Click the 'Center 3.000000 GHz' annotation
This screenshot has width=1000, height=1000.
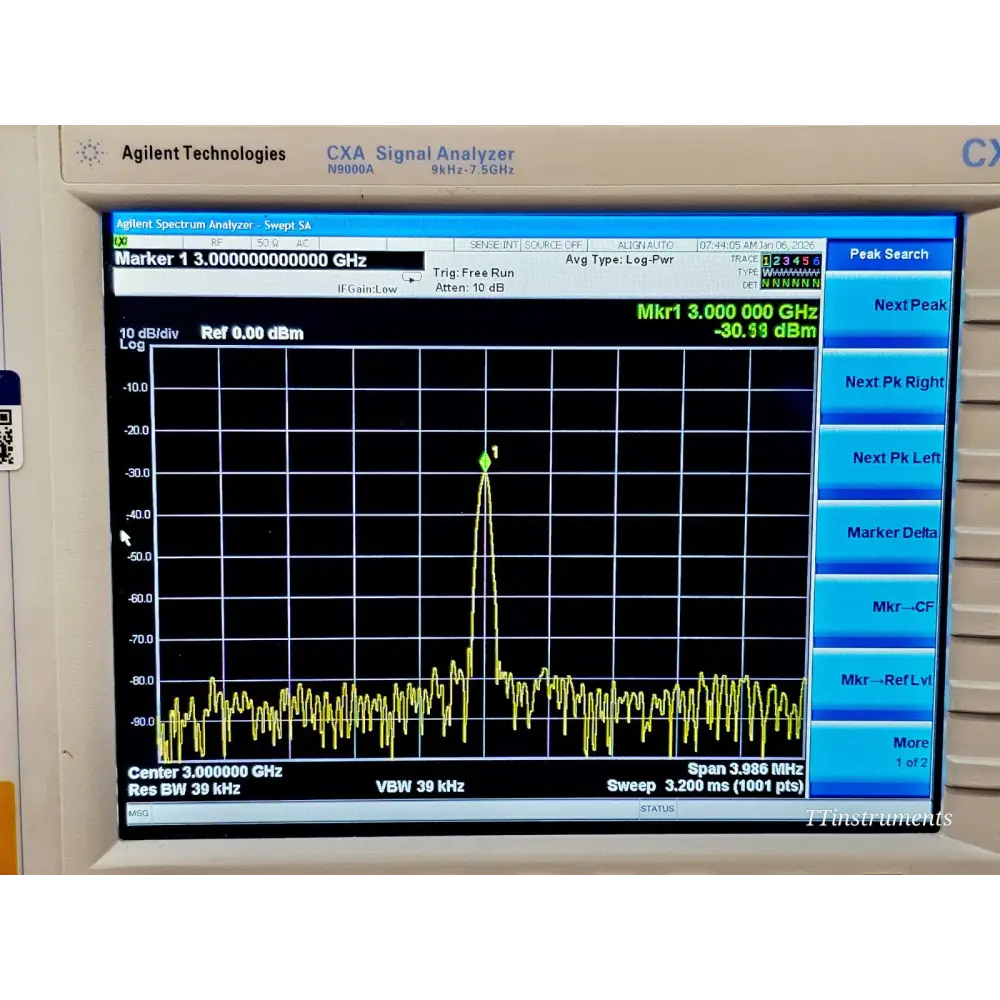[x=205, y=772]
